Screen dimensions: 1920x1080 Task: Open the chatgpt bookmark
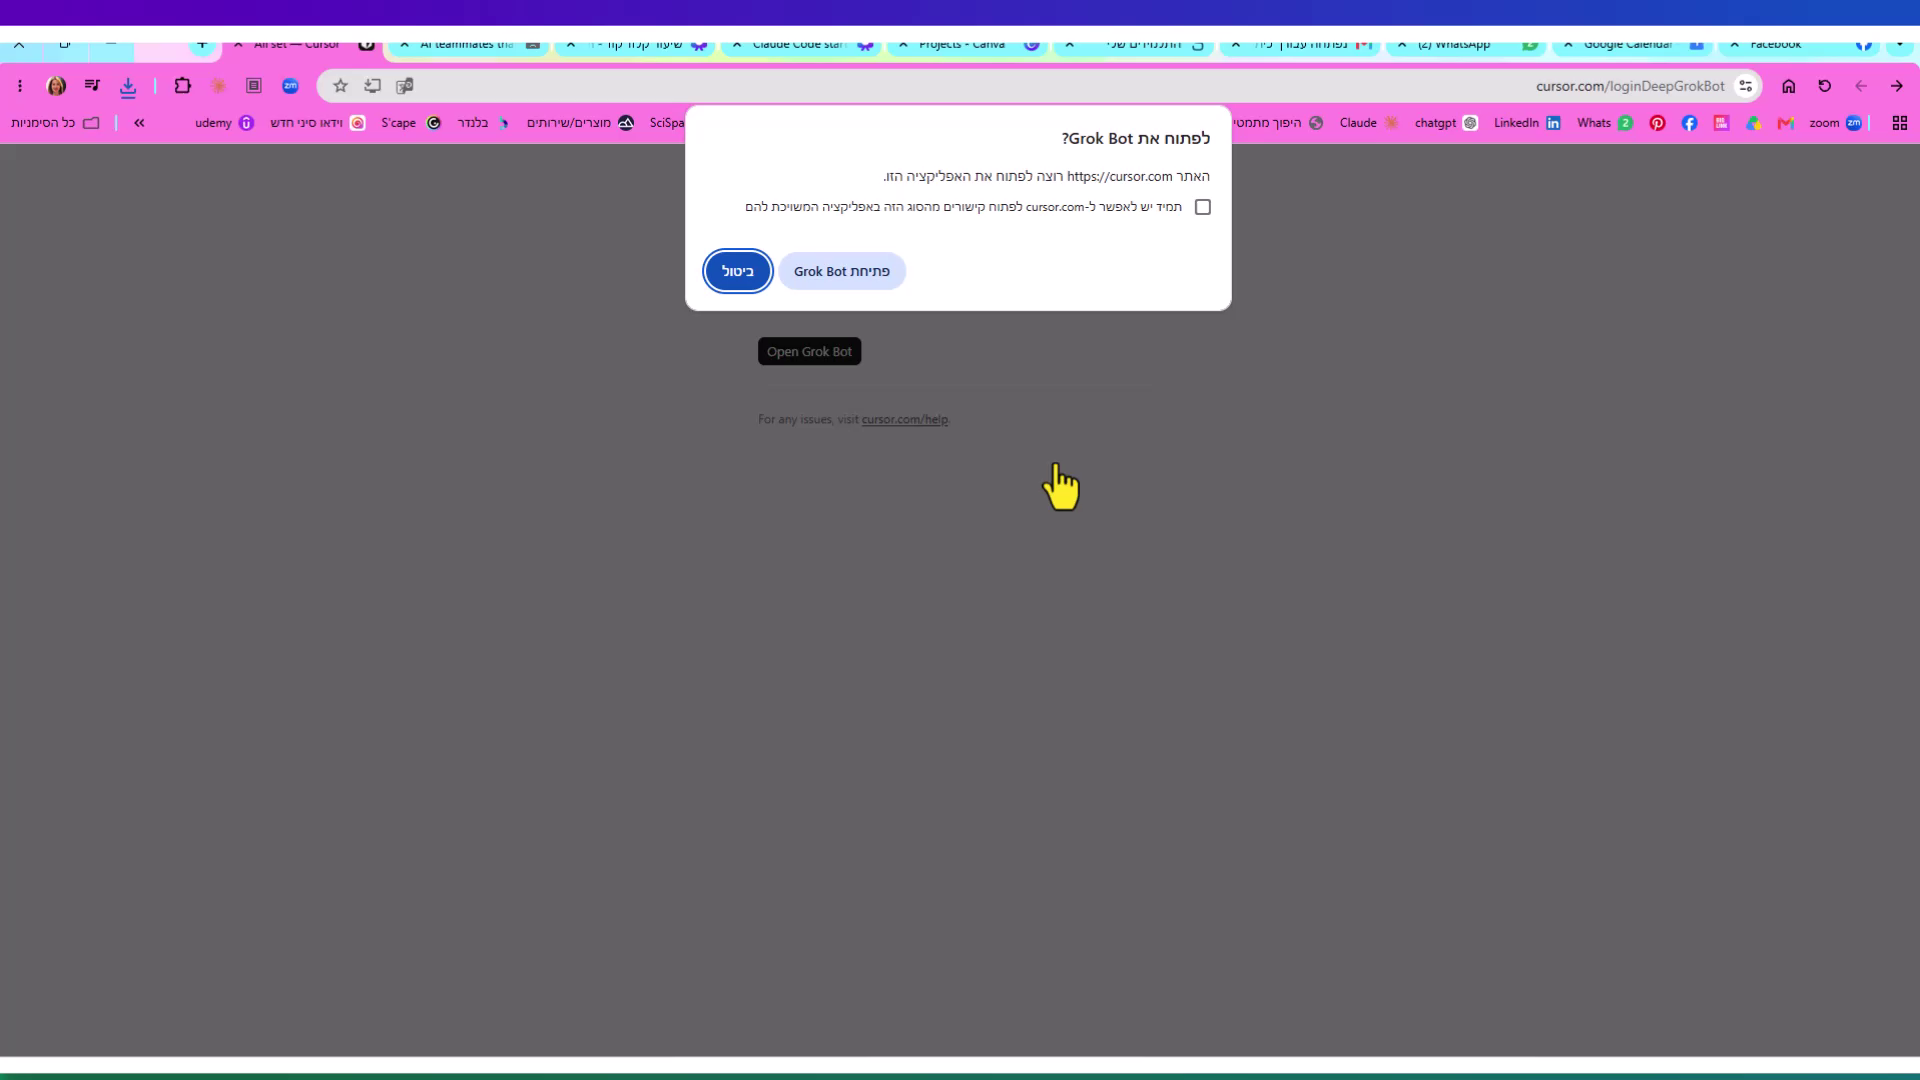(x=1446, y=123)
